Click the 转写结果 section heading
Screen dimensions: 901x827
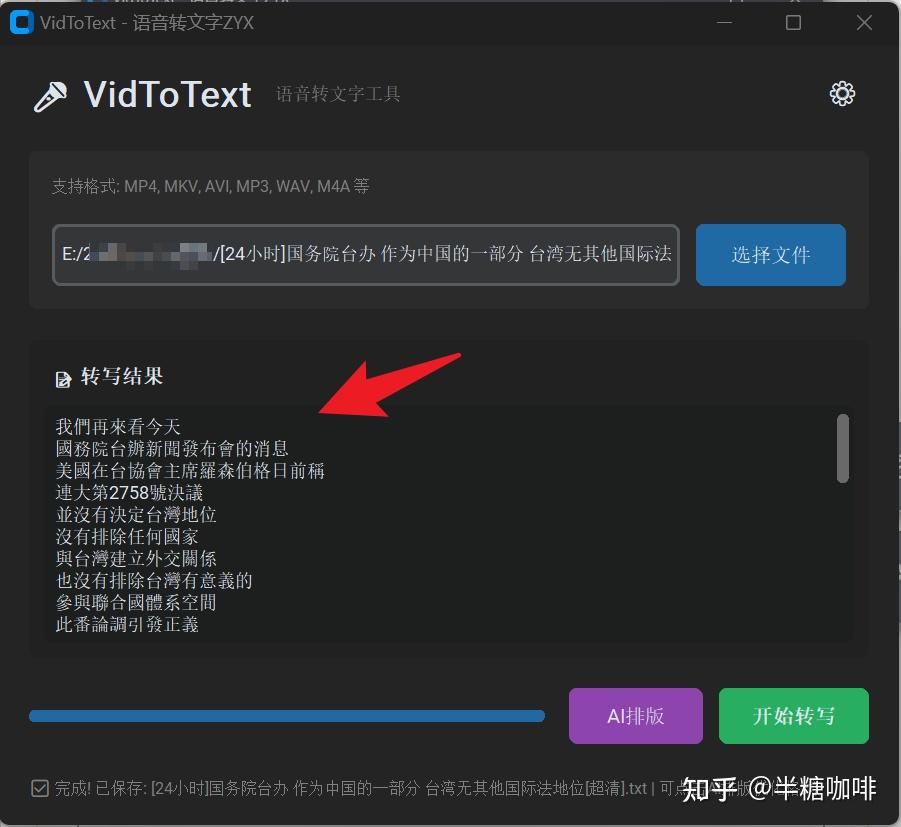(122, 377)
